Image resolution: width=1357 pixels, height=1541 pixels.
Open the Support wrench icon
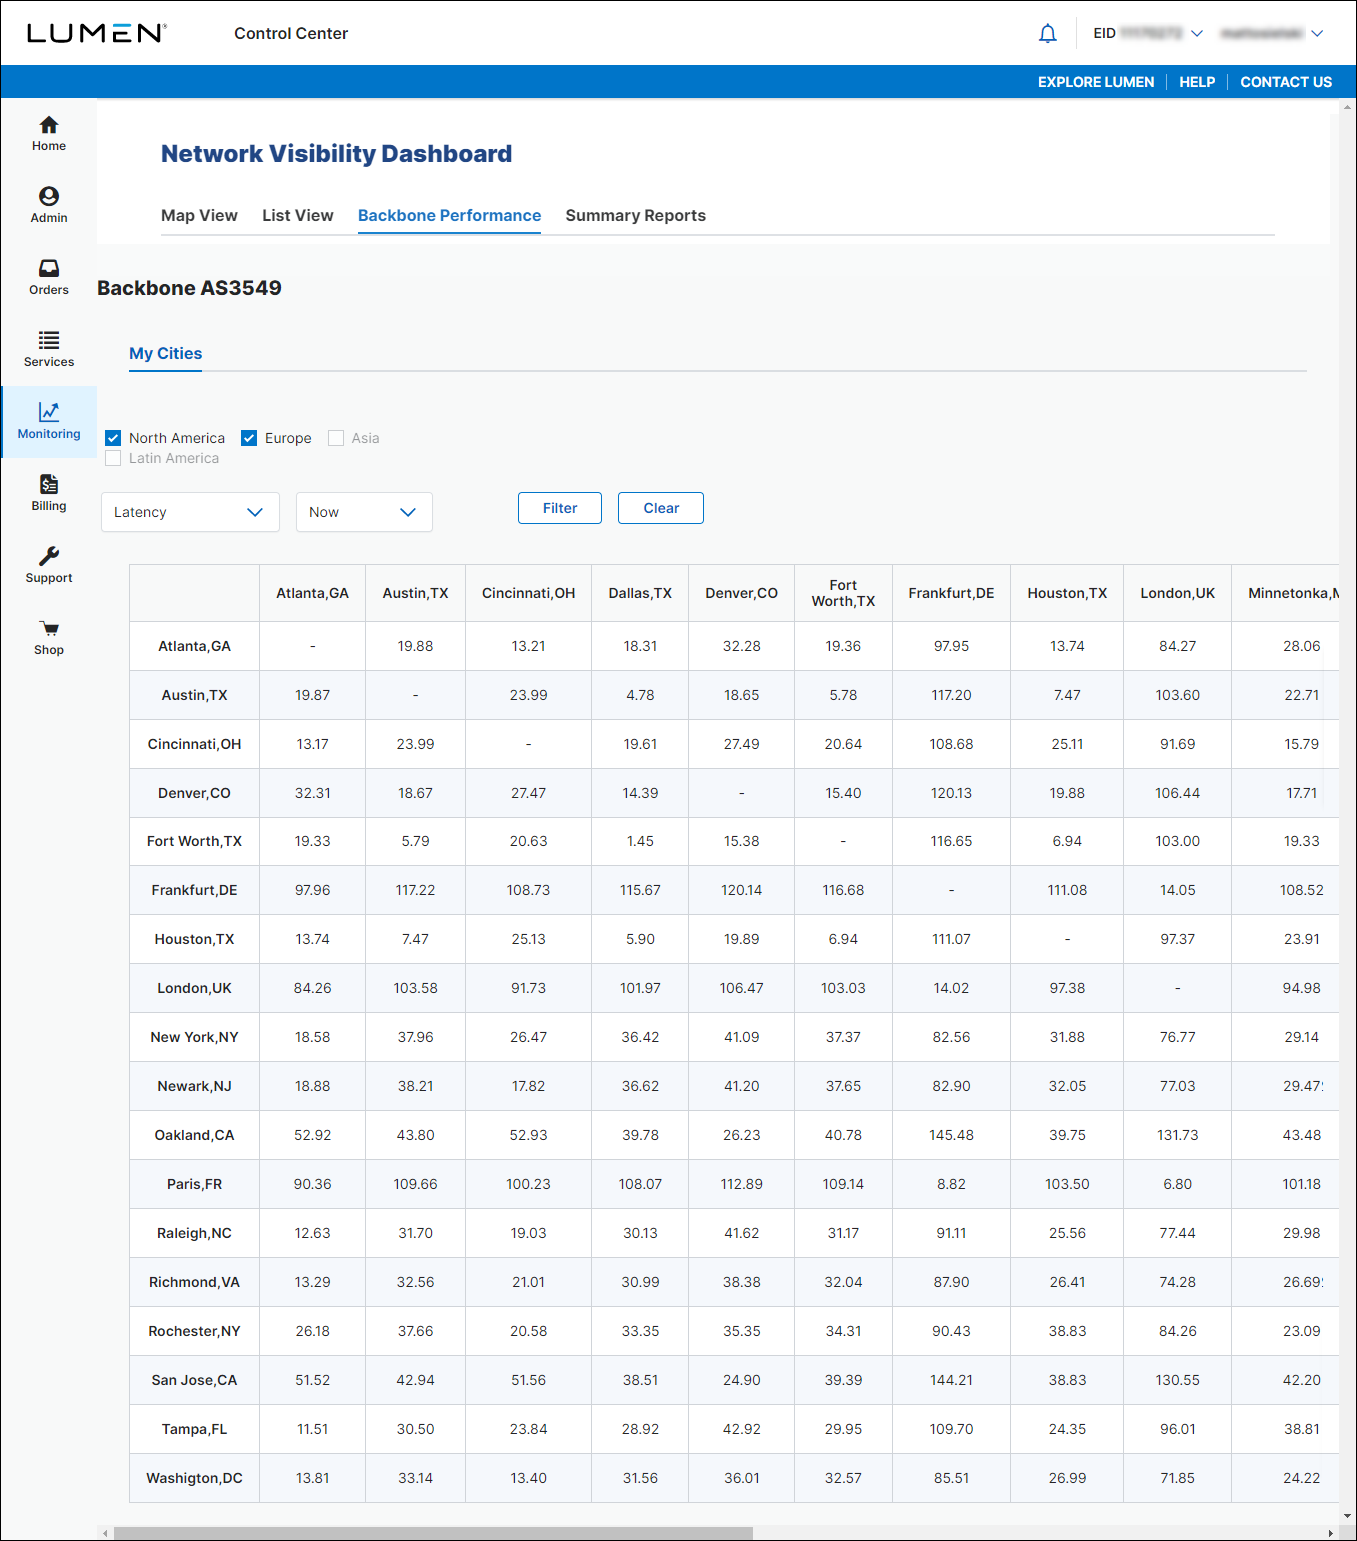(x=48, y=566)
